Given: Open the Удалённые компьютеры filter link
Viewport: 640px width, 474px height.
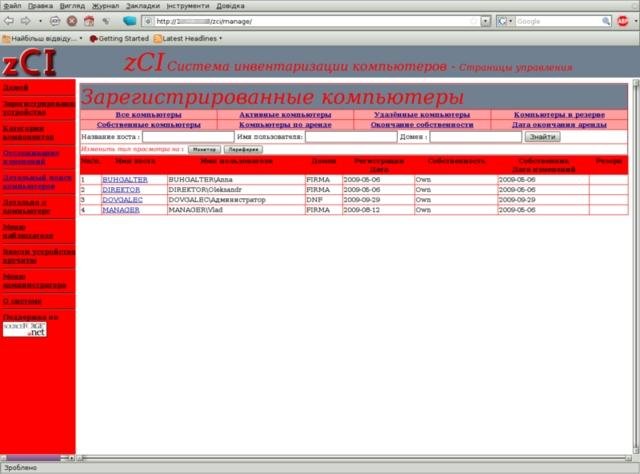Looking at the screenshot, I should click(x=422, y=115).
